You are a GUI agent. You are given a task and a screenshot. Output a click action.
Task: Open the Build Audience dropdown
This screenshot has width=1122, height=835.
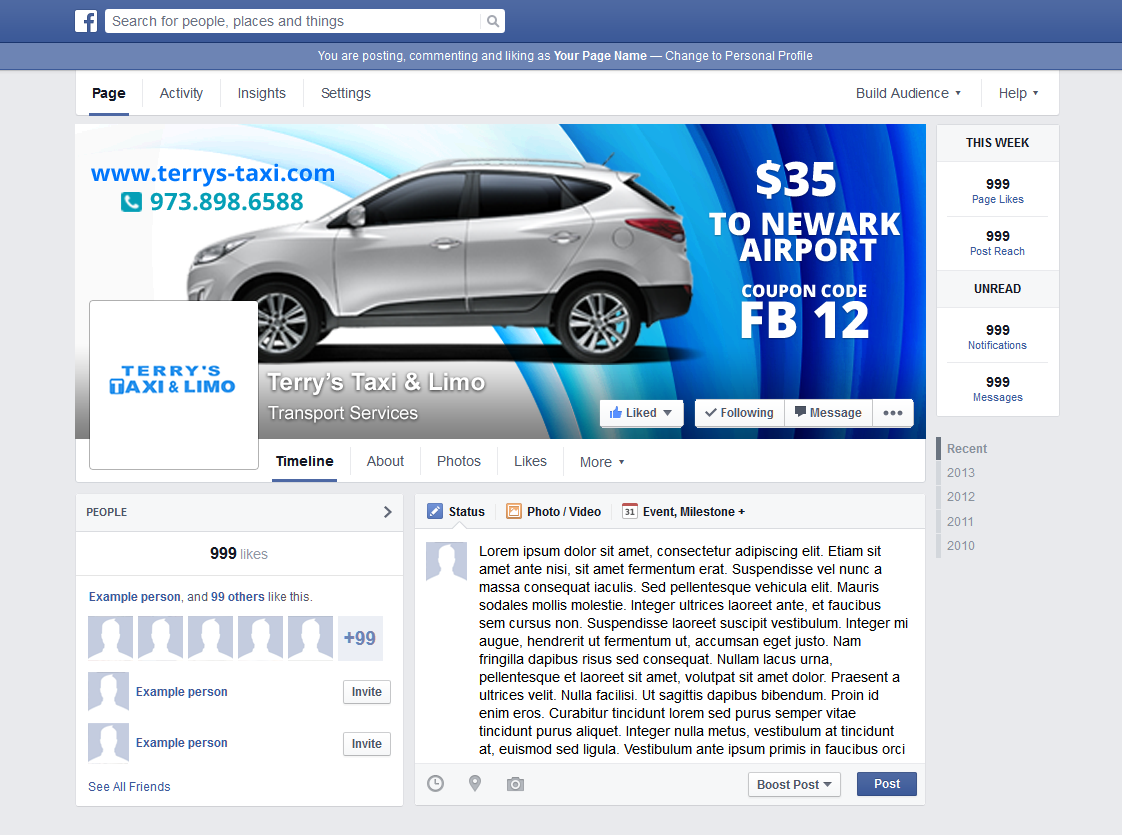coord(907,92)
